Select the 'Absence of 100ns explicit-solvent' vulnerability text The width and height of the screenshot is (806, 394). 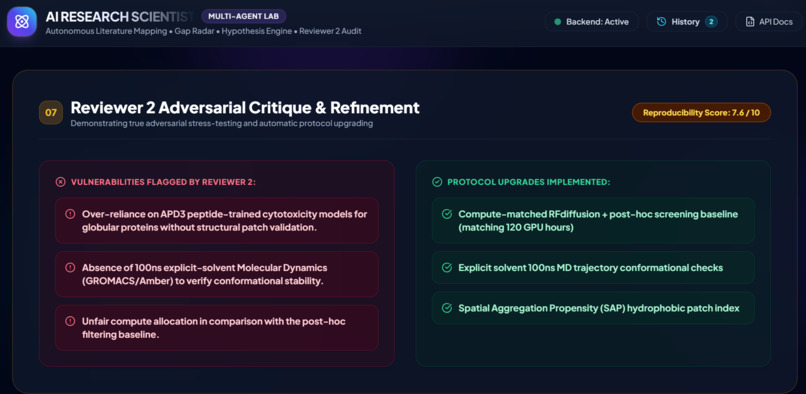pos(205,274)
